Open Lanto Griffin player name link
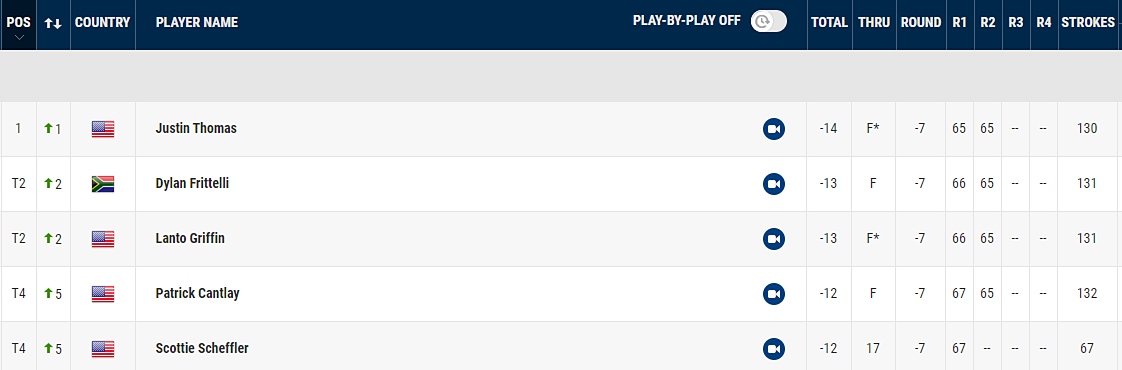This screenshot has width=1122, height=370. [x=190, y=238]
